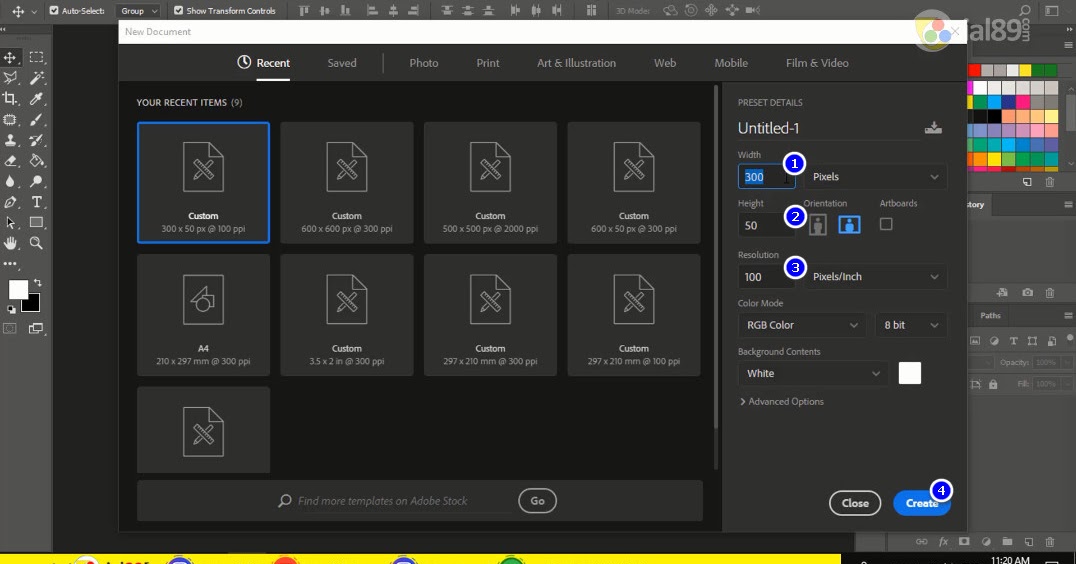Select the Eraser tool
This screenshot has width=1076, height=564.
(x=10, y=161)
